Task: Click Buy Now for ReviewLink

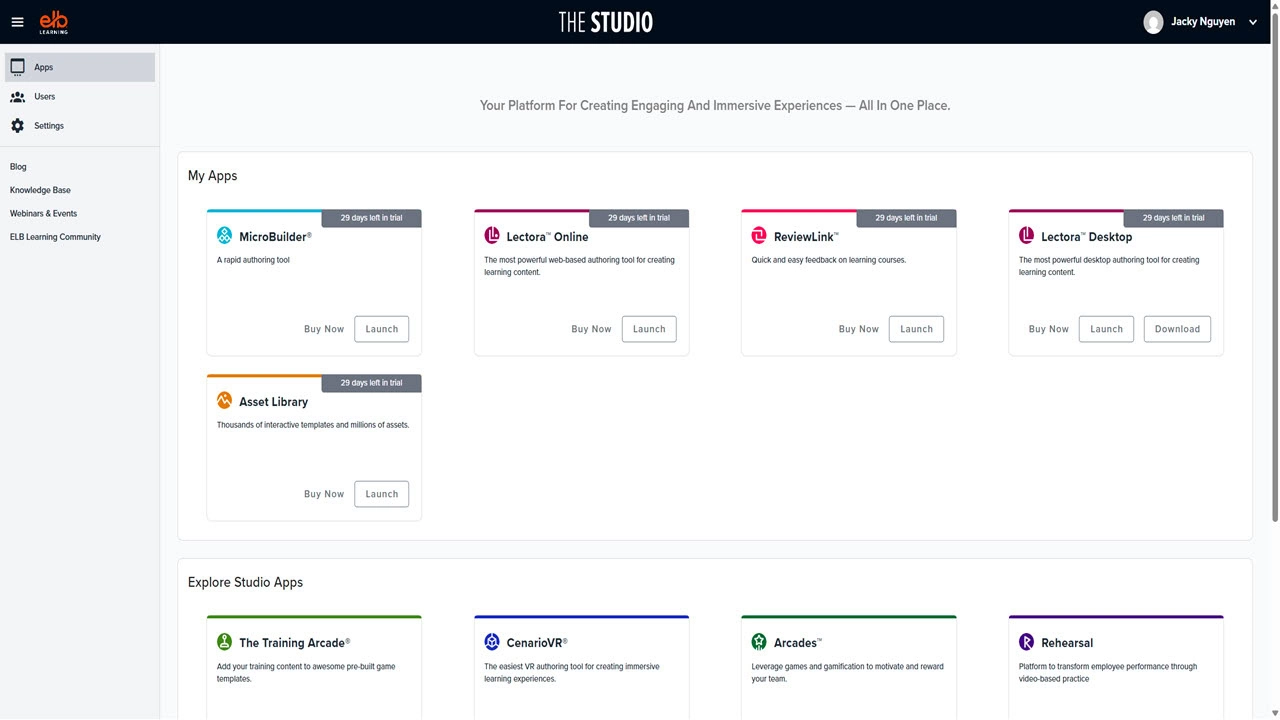Action: (859, 329)
